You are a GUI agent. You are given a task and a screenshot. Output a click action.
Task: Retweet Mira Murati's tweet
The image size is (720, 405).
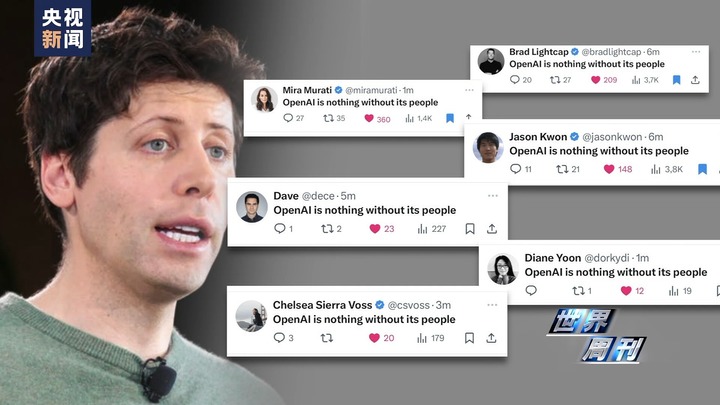coord(328,118)
